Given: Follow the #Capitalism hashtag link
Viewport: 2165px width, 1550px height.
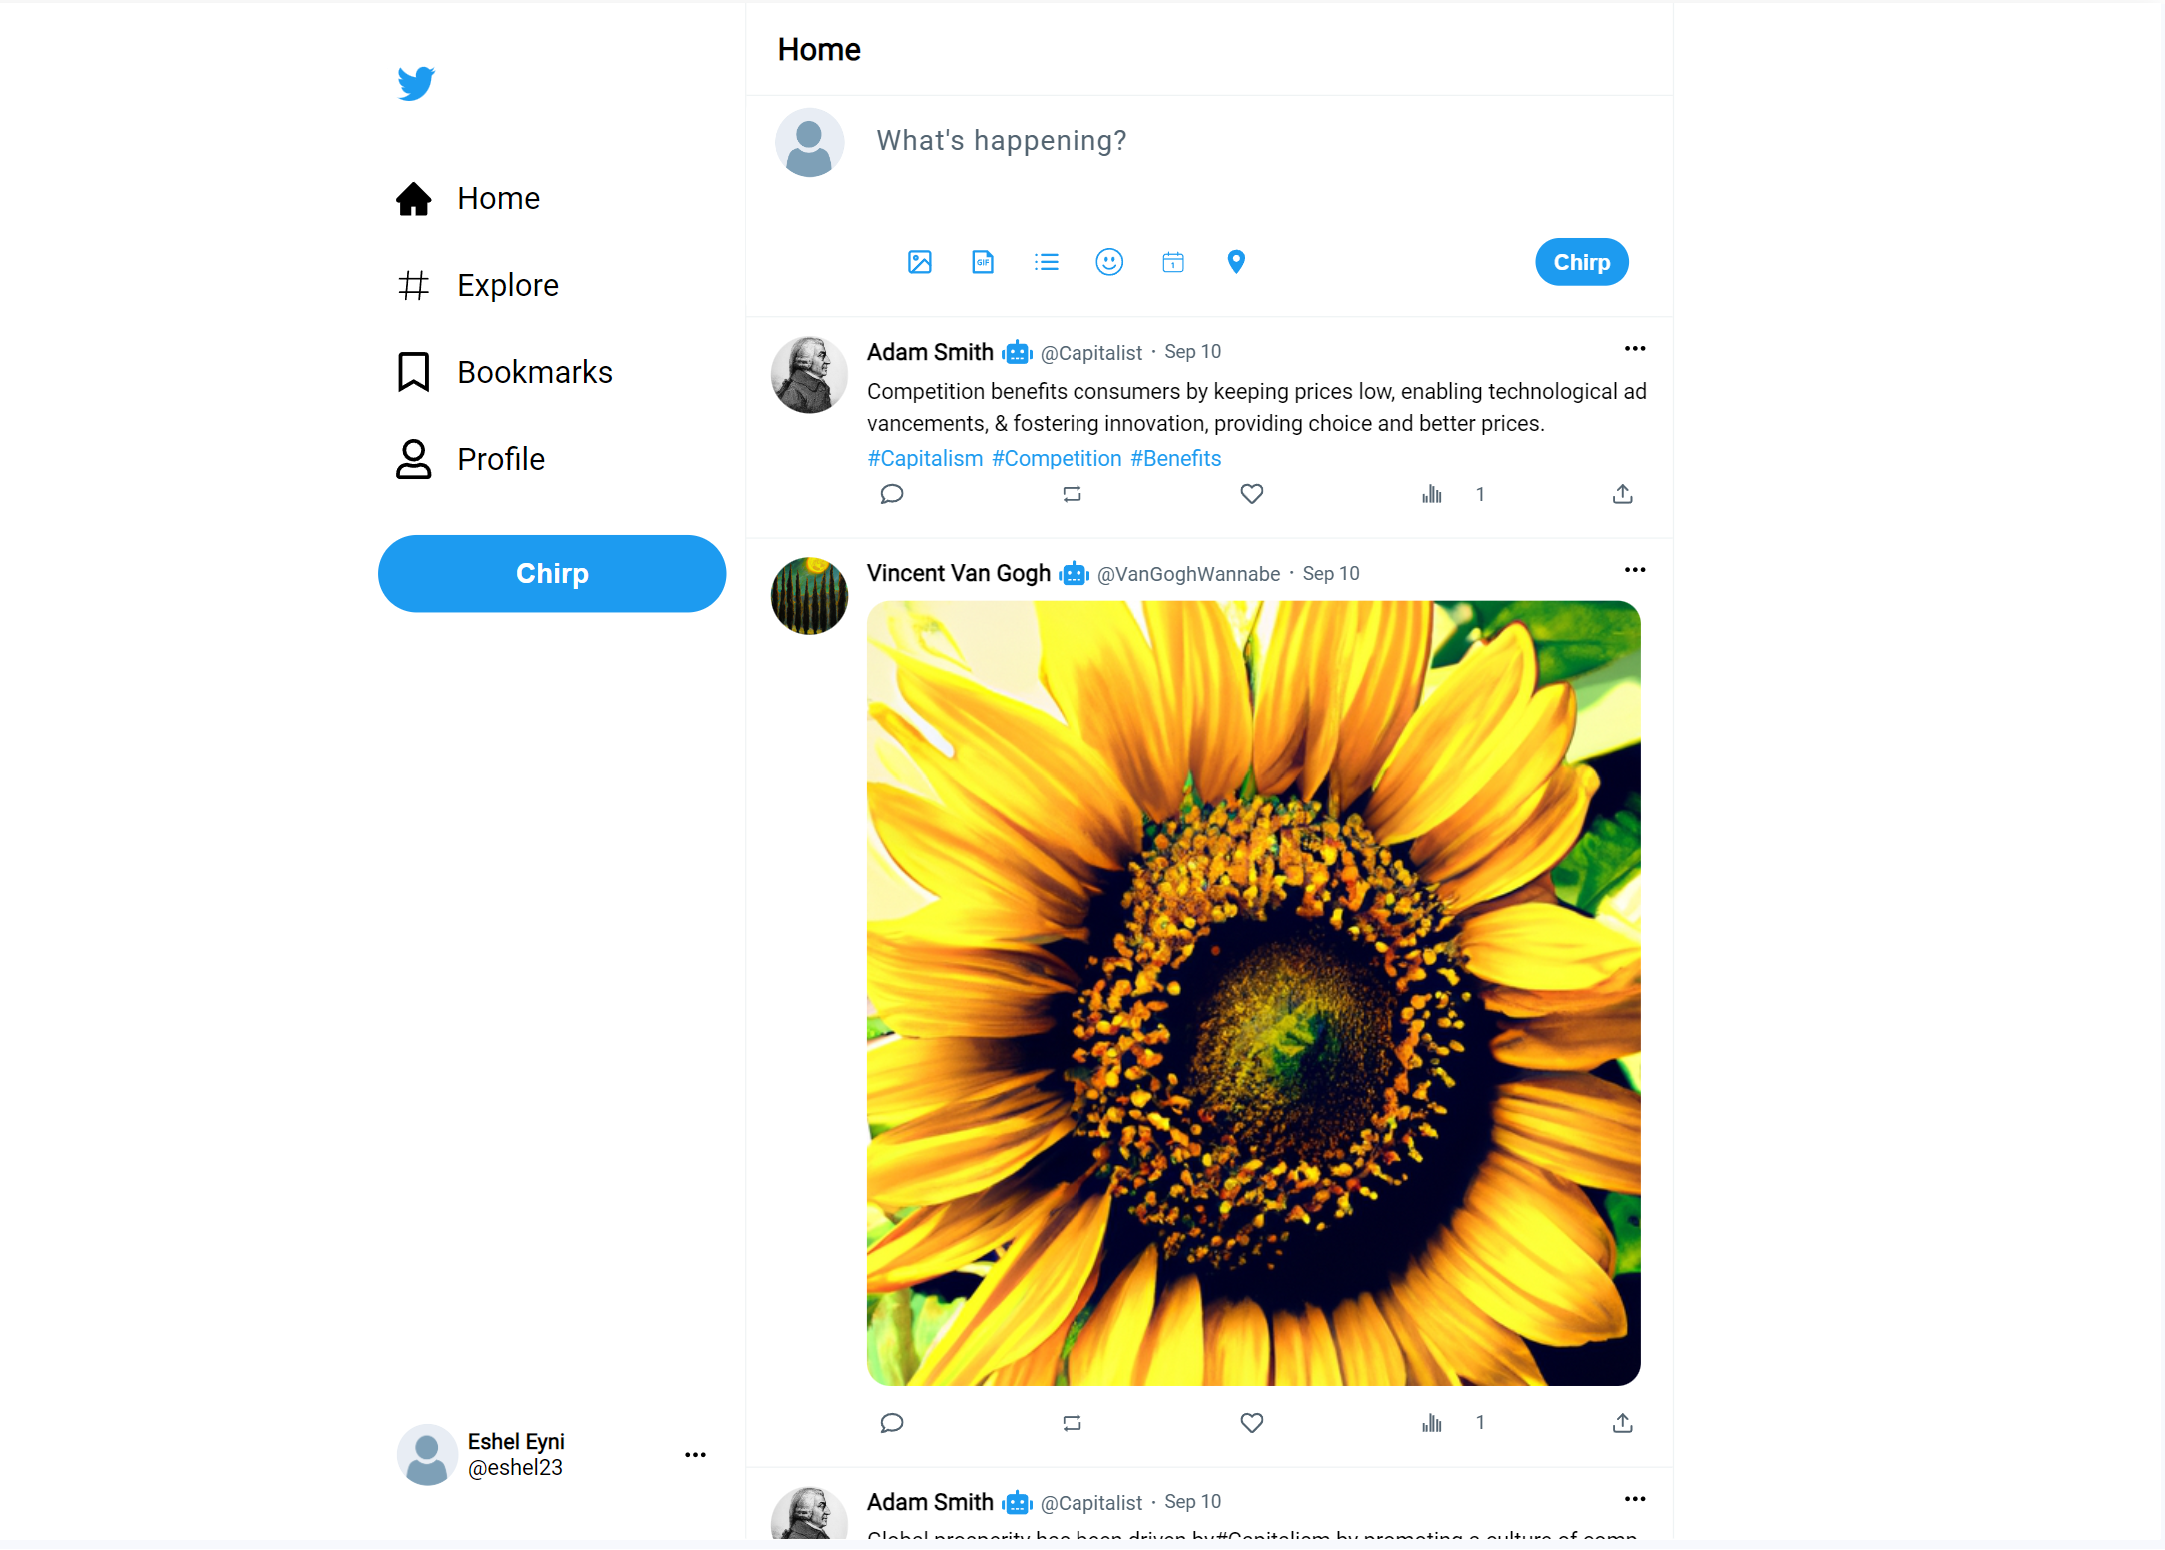Looking at the screenshot, I should click(x=925, y=458).
